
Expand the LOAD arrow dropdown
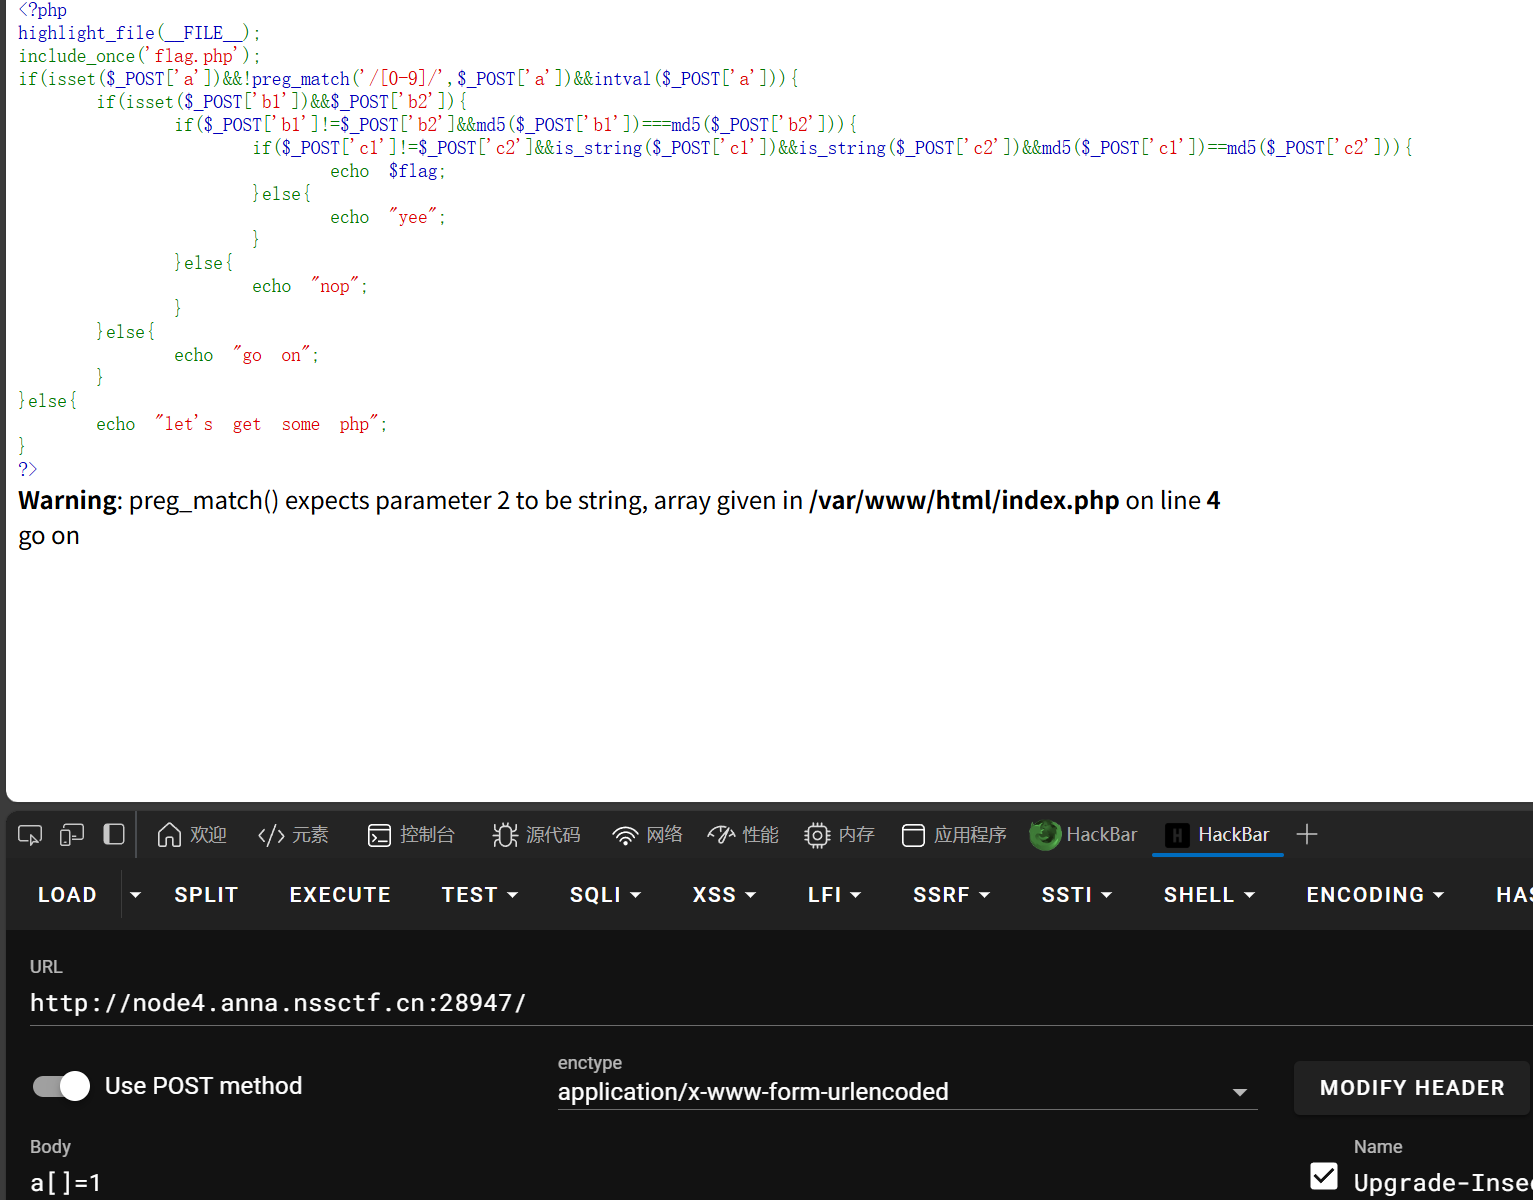pyautogui.click(x=135, y=895)
